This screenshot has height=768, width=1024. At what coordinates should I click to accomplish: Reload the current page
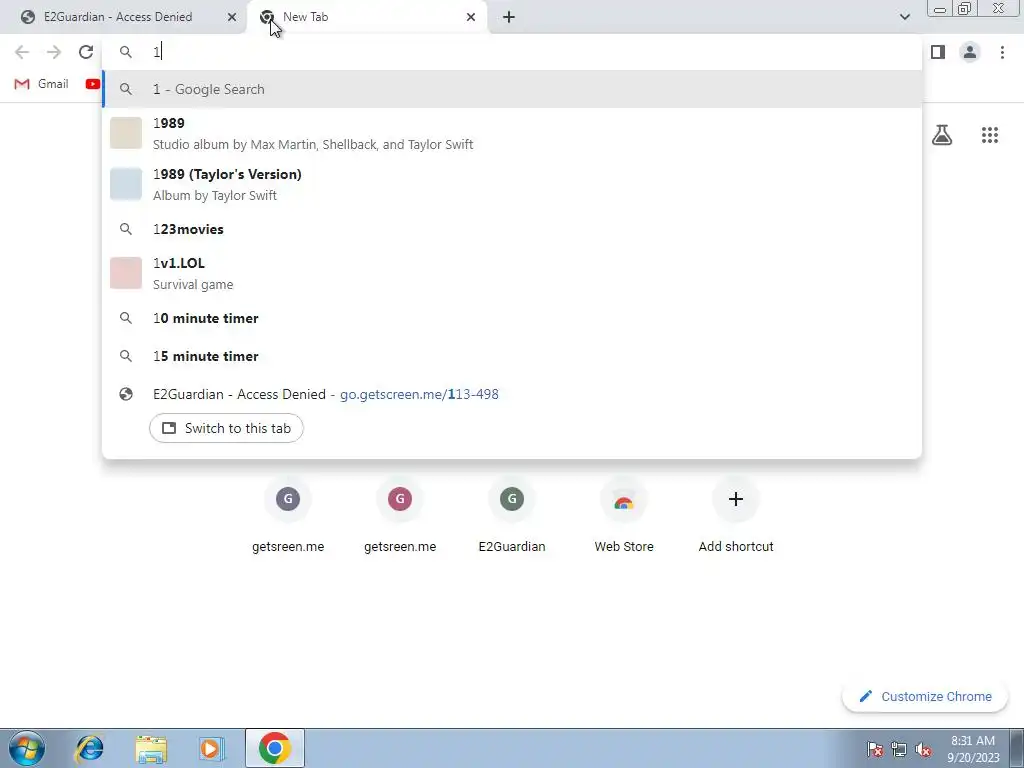pyautogui.click(x=86, y=52)
